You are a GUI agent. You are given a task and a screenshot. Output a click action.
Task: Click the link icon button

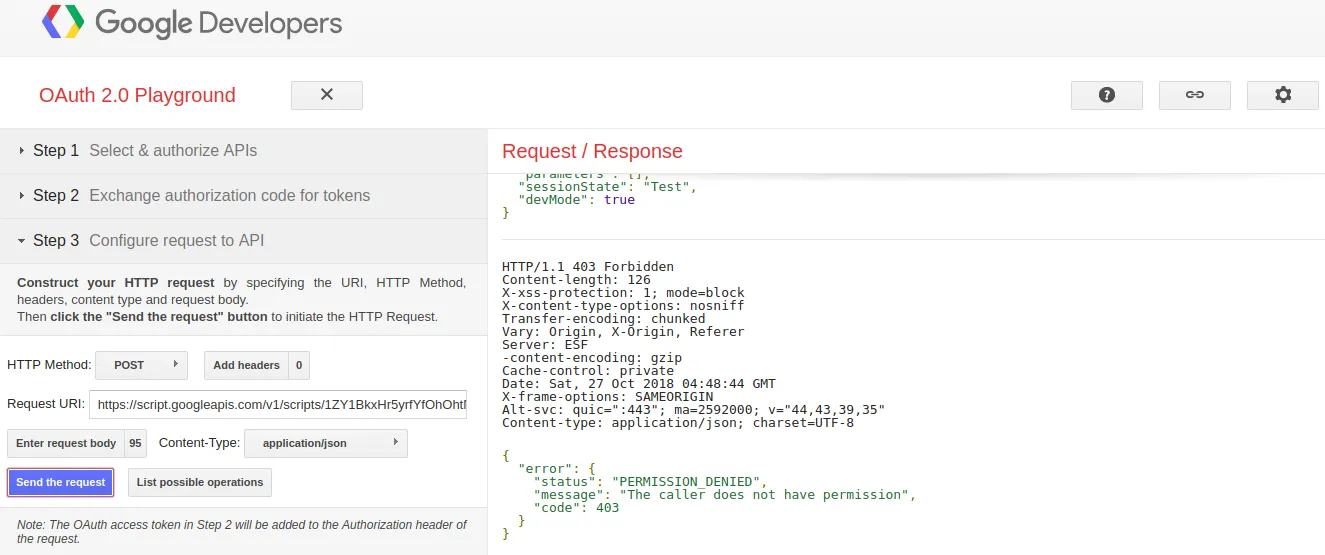[x=1194, y=95]
